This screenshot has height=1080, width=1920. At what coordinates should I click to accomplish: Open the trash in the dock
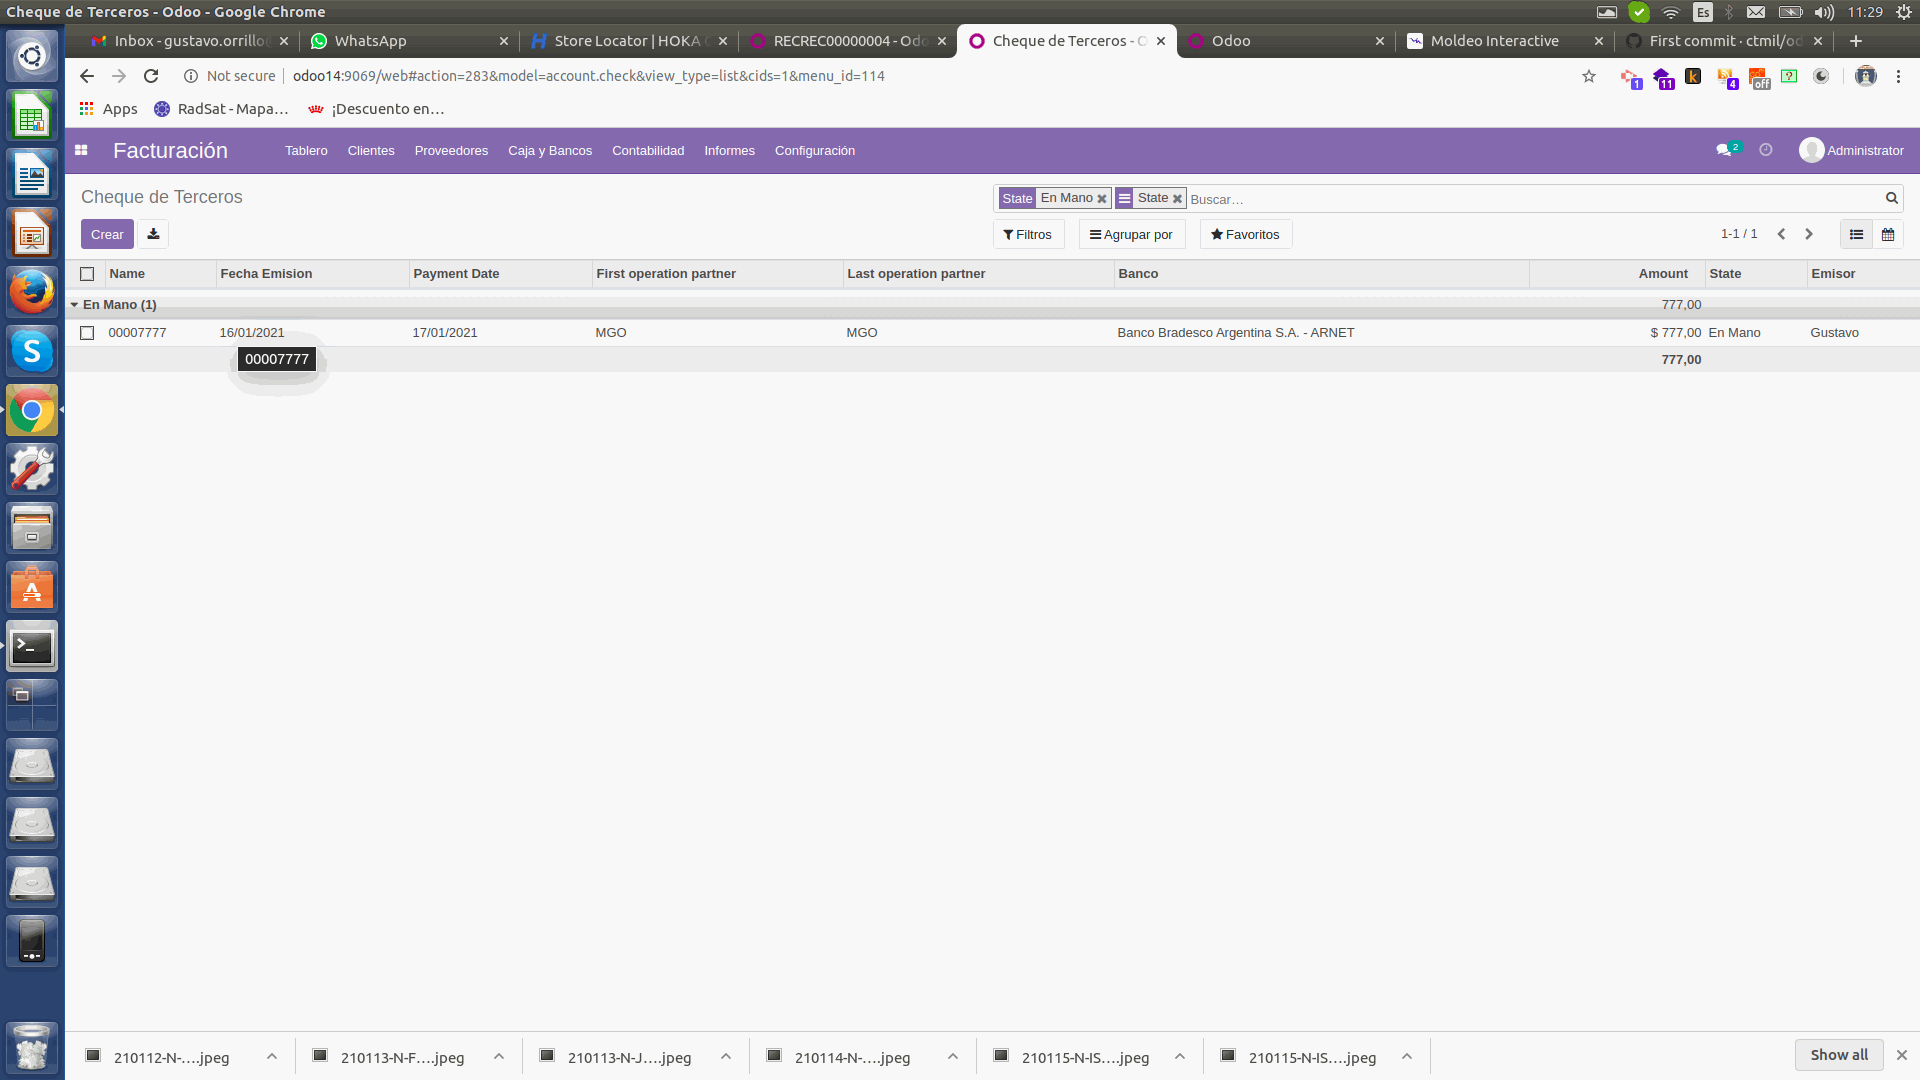pyautogui.click(x=32, y=1047)
